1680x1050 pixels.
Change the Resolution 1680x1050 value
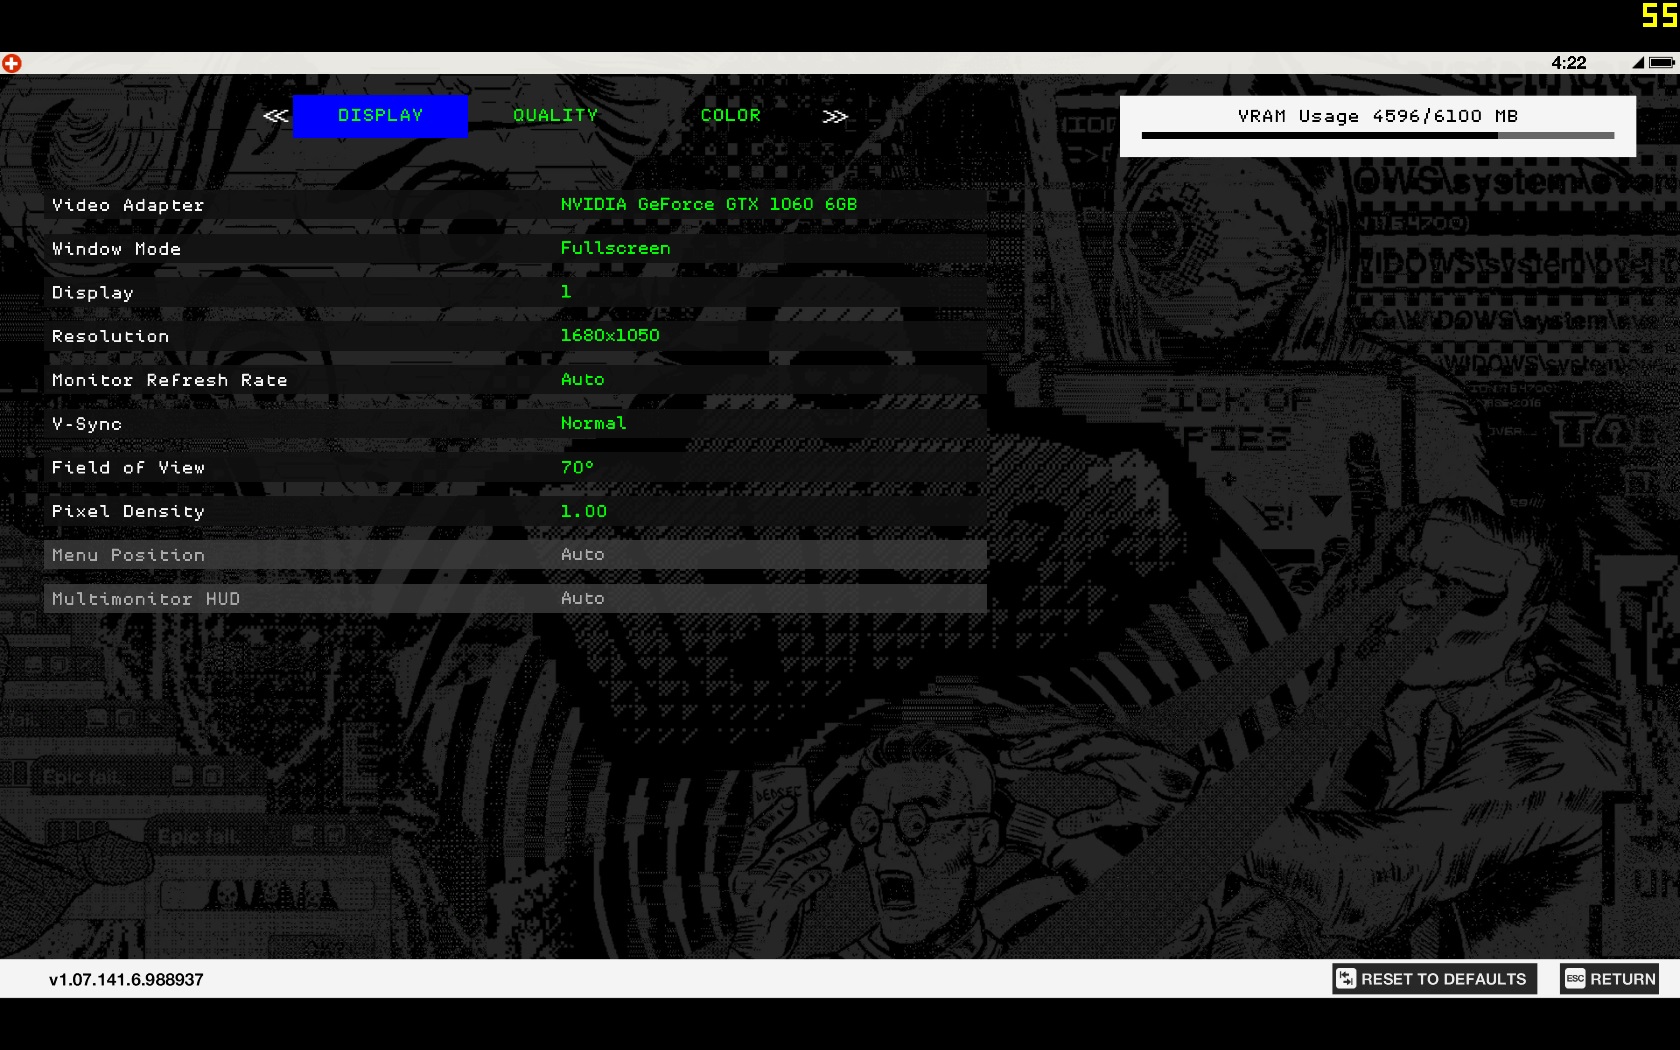click(610, 336)
